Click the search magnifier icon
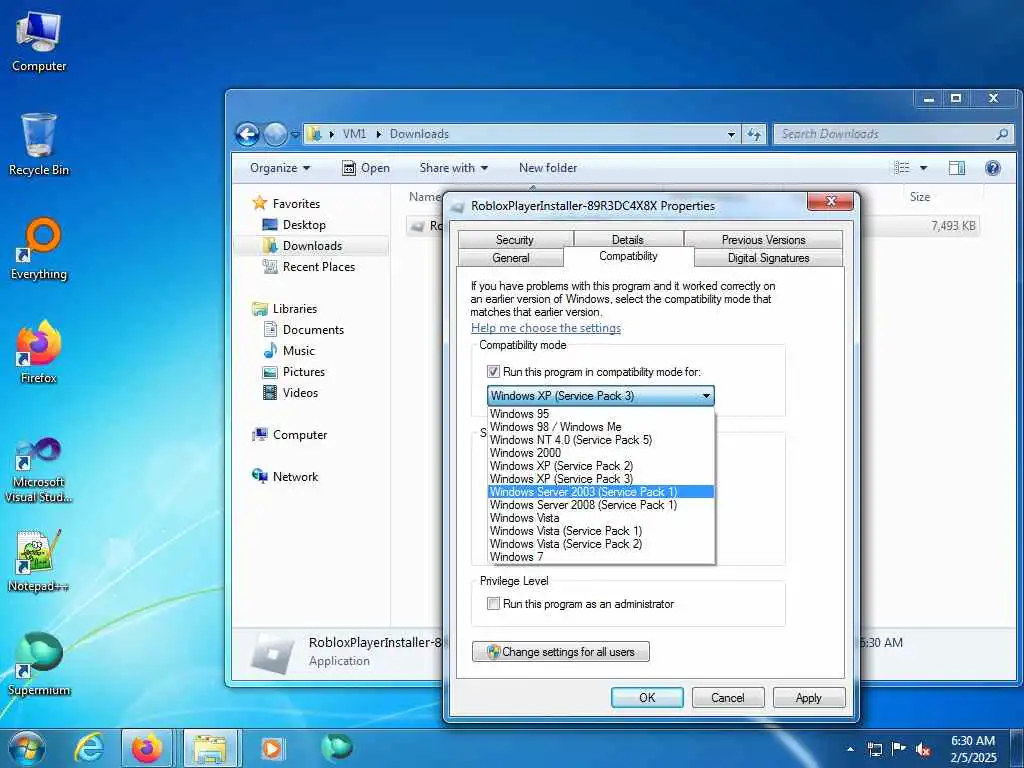The image size is (1024, 768). coord(1002,134)
